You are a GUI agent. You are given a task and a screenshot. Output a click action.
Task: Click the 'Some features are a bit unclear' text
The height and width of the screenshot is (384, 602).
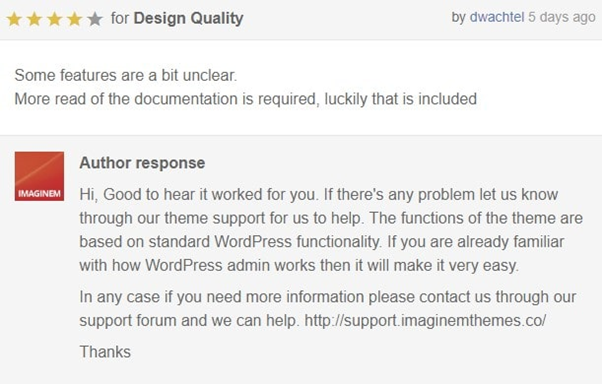(x=126, y=75)
